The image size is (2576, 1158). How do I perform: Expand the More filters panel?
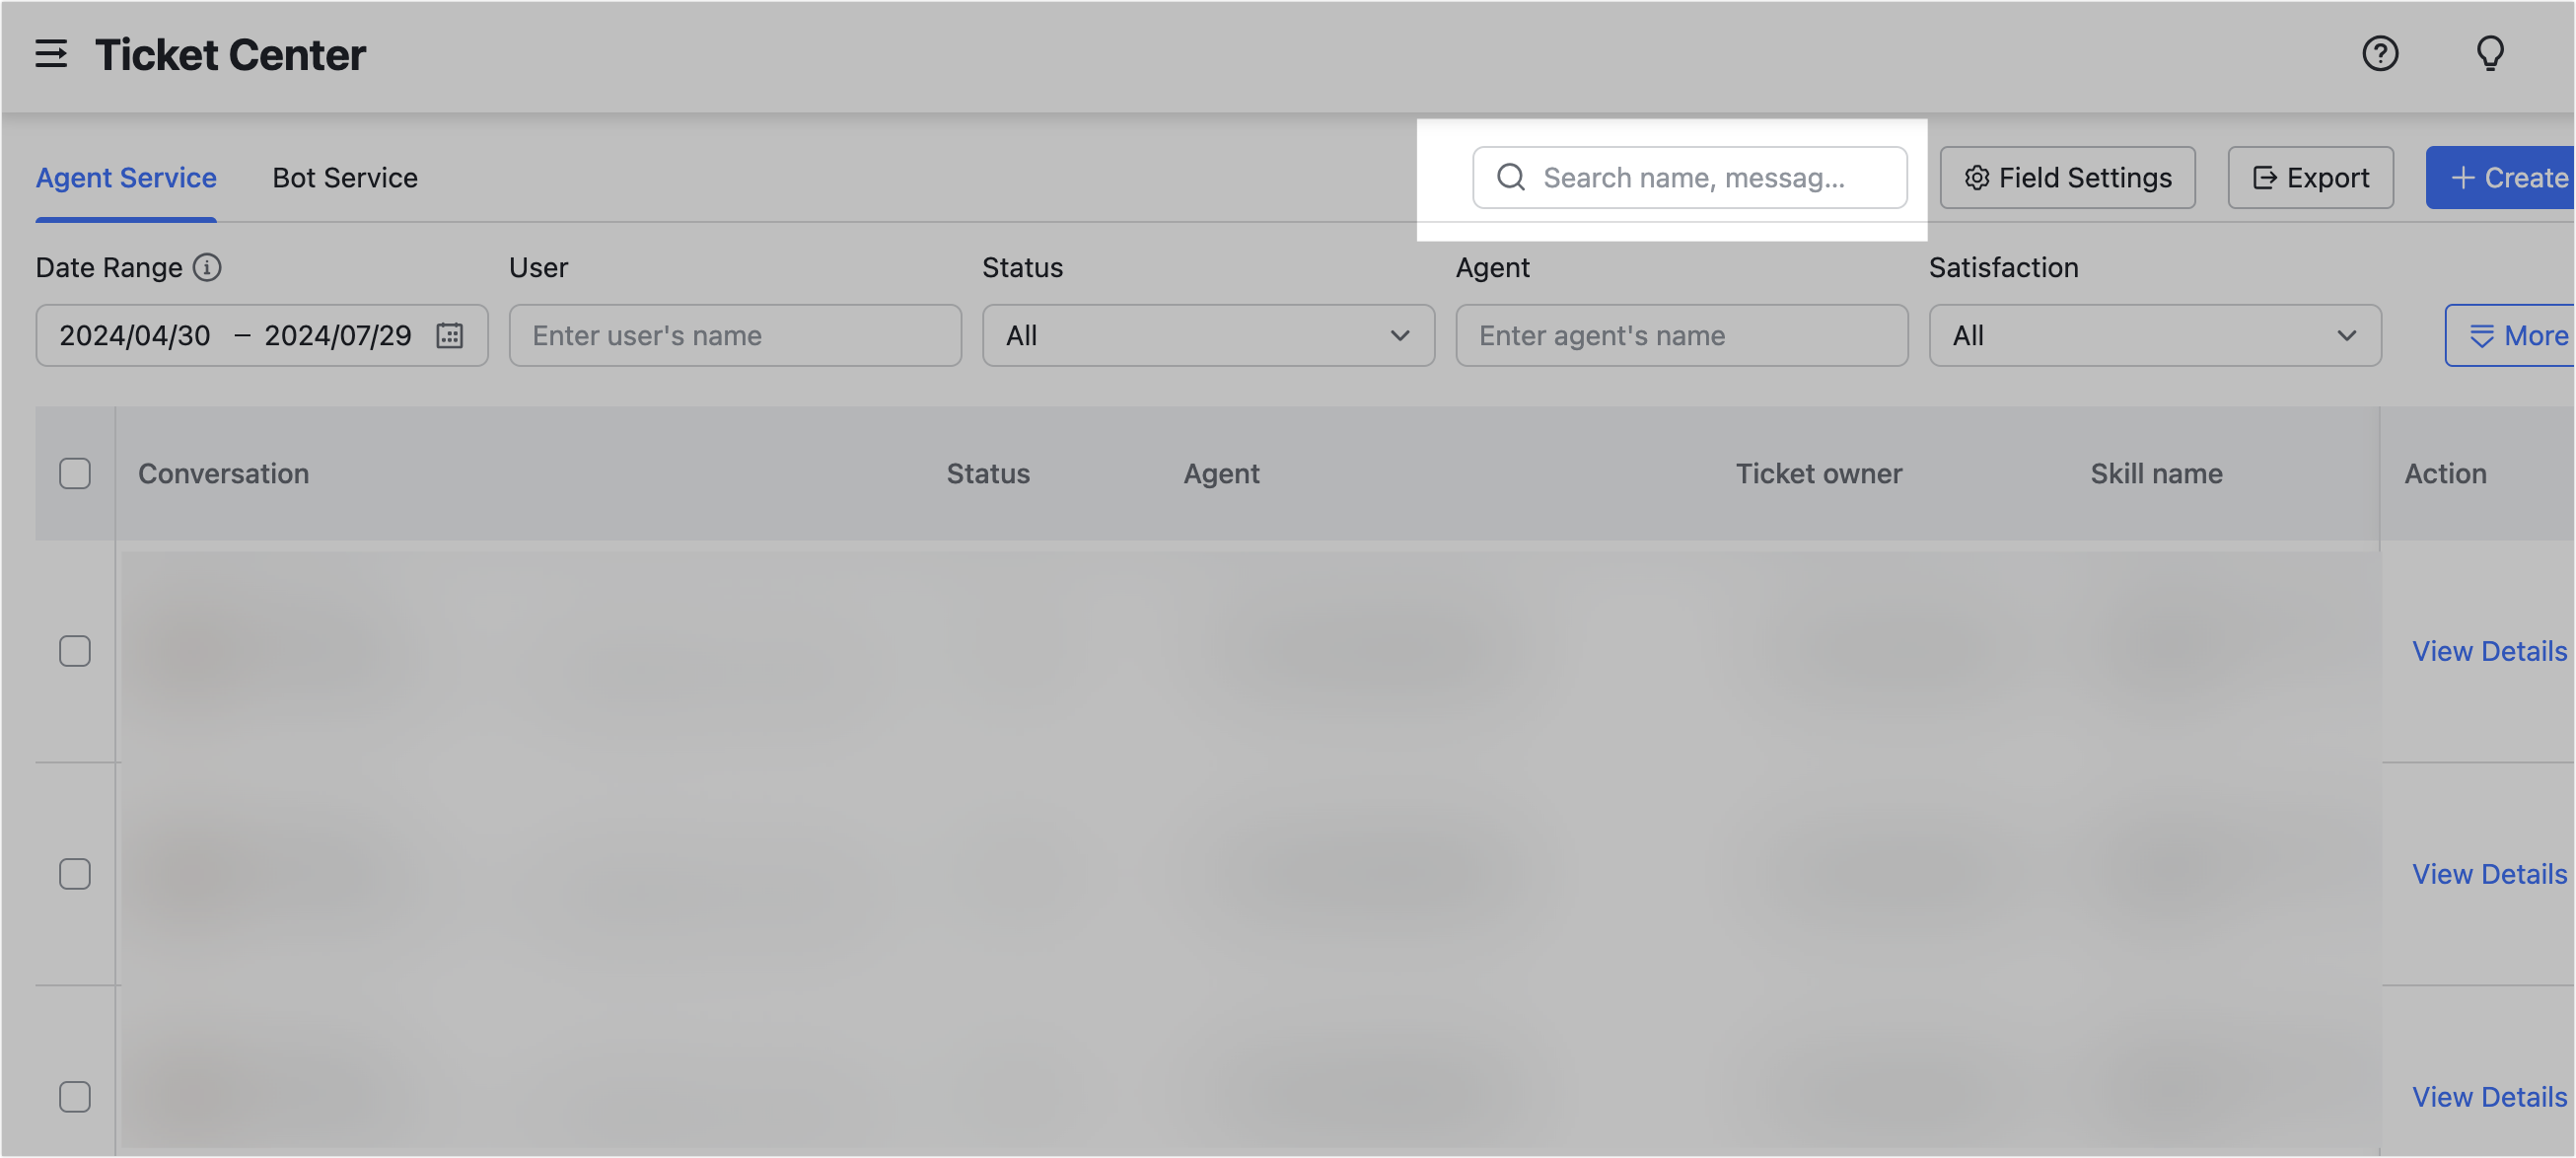(2521, 335)
